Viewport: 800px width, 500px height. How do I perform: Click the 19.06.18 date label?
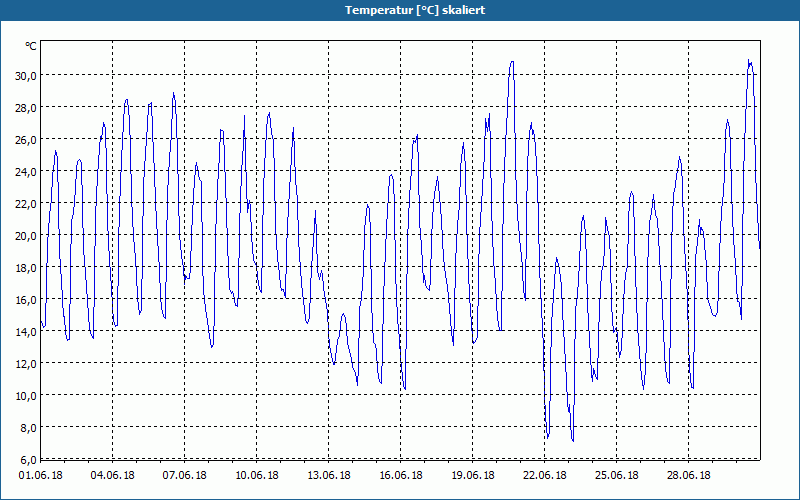click(x=472, y=475)
